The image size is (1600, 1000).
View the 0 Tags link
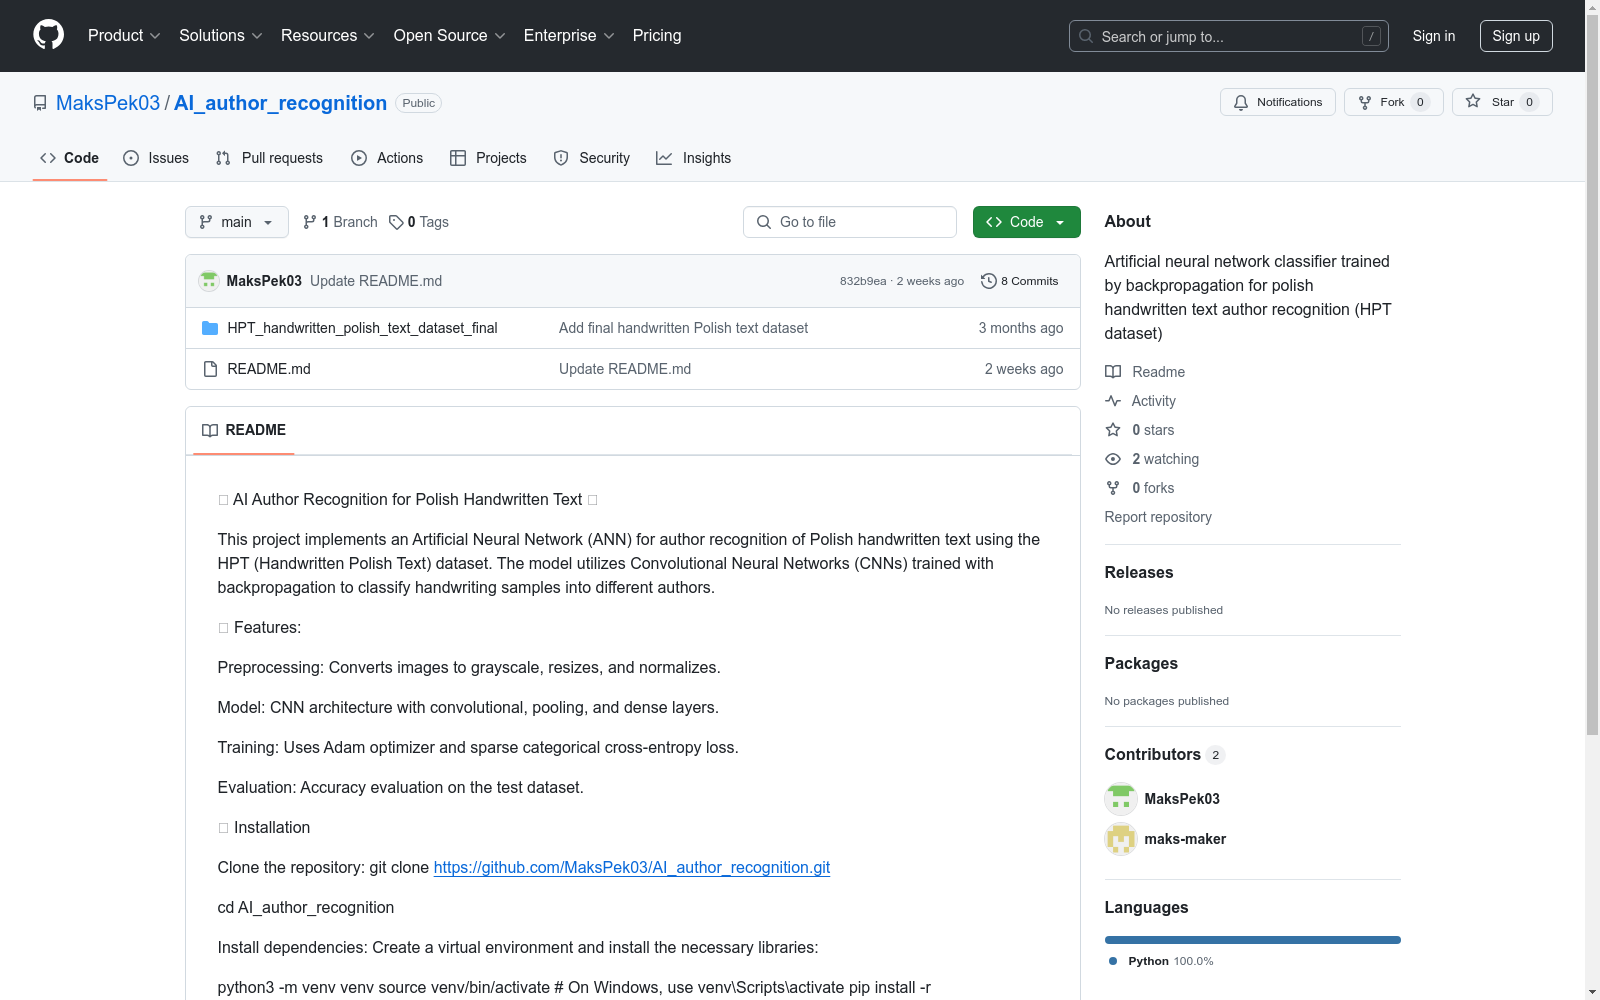click(419, 222)
